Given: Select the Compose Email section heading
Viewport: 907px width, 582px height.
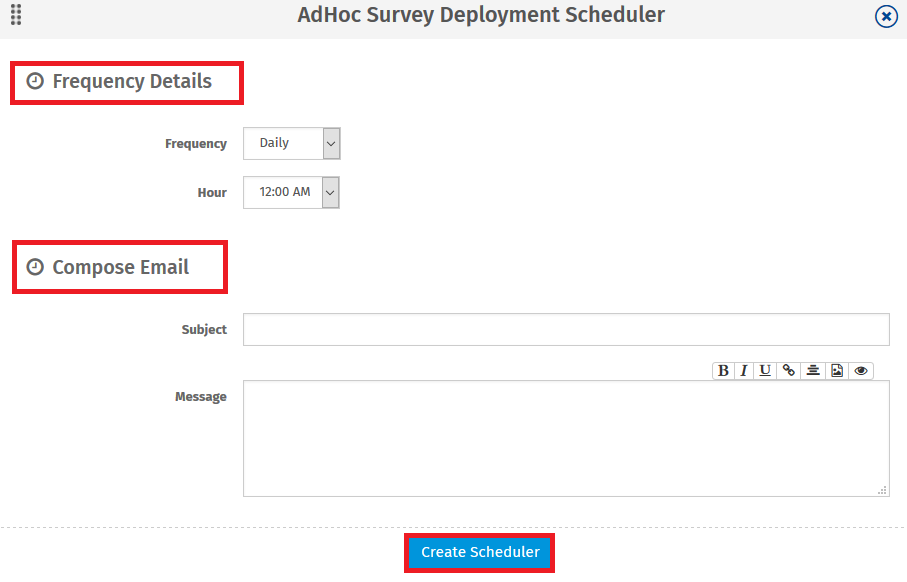Looking at the screenshot, I should (121, 267).
